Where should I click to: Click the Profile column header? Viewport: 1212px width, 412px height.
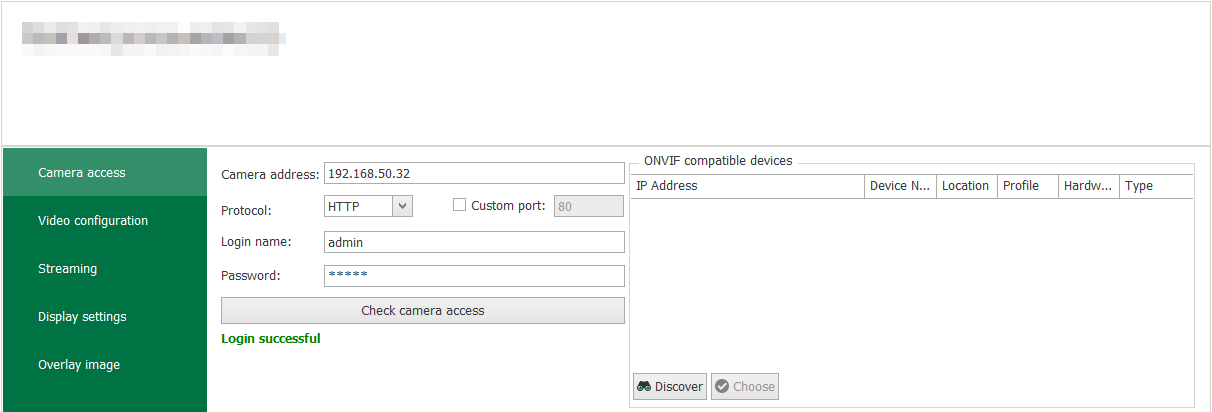coord(1027,186)
